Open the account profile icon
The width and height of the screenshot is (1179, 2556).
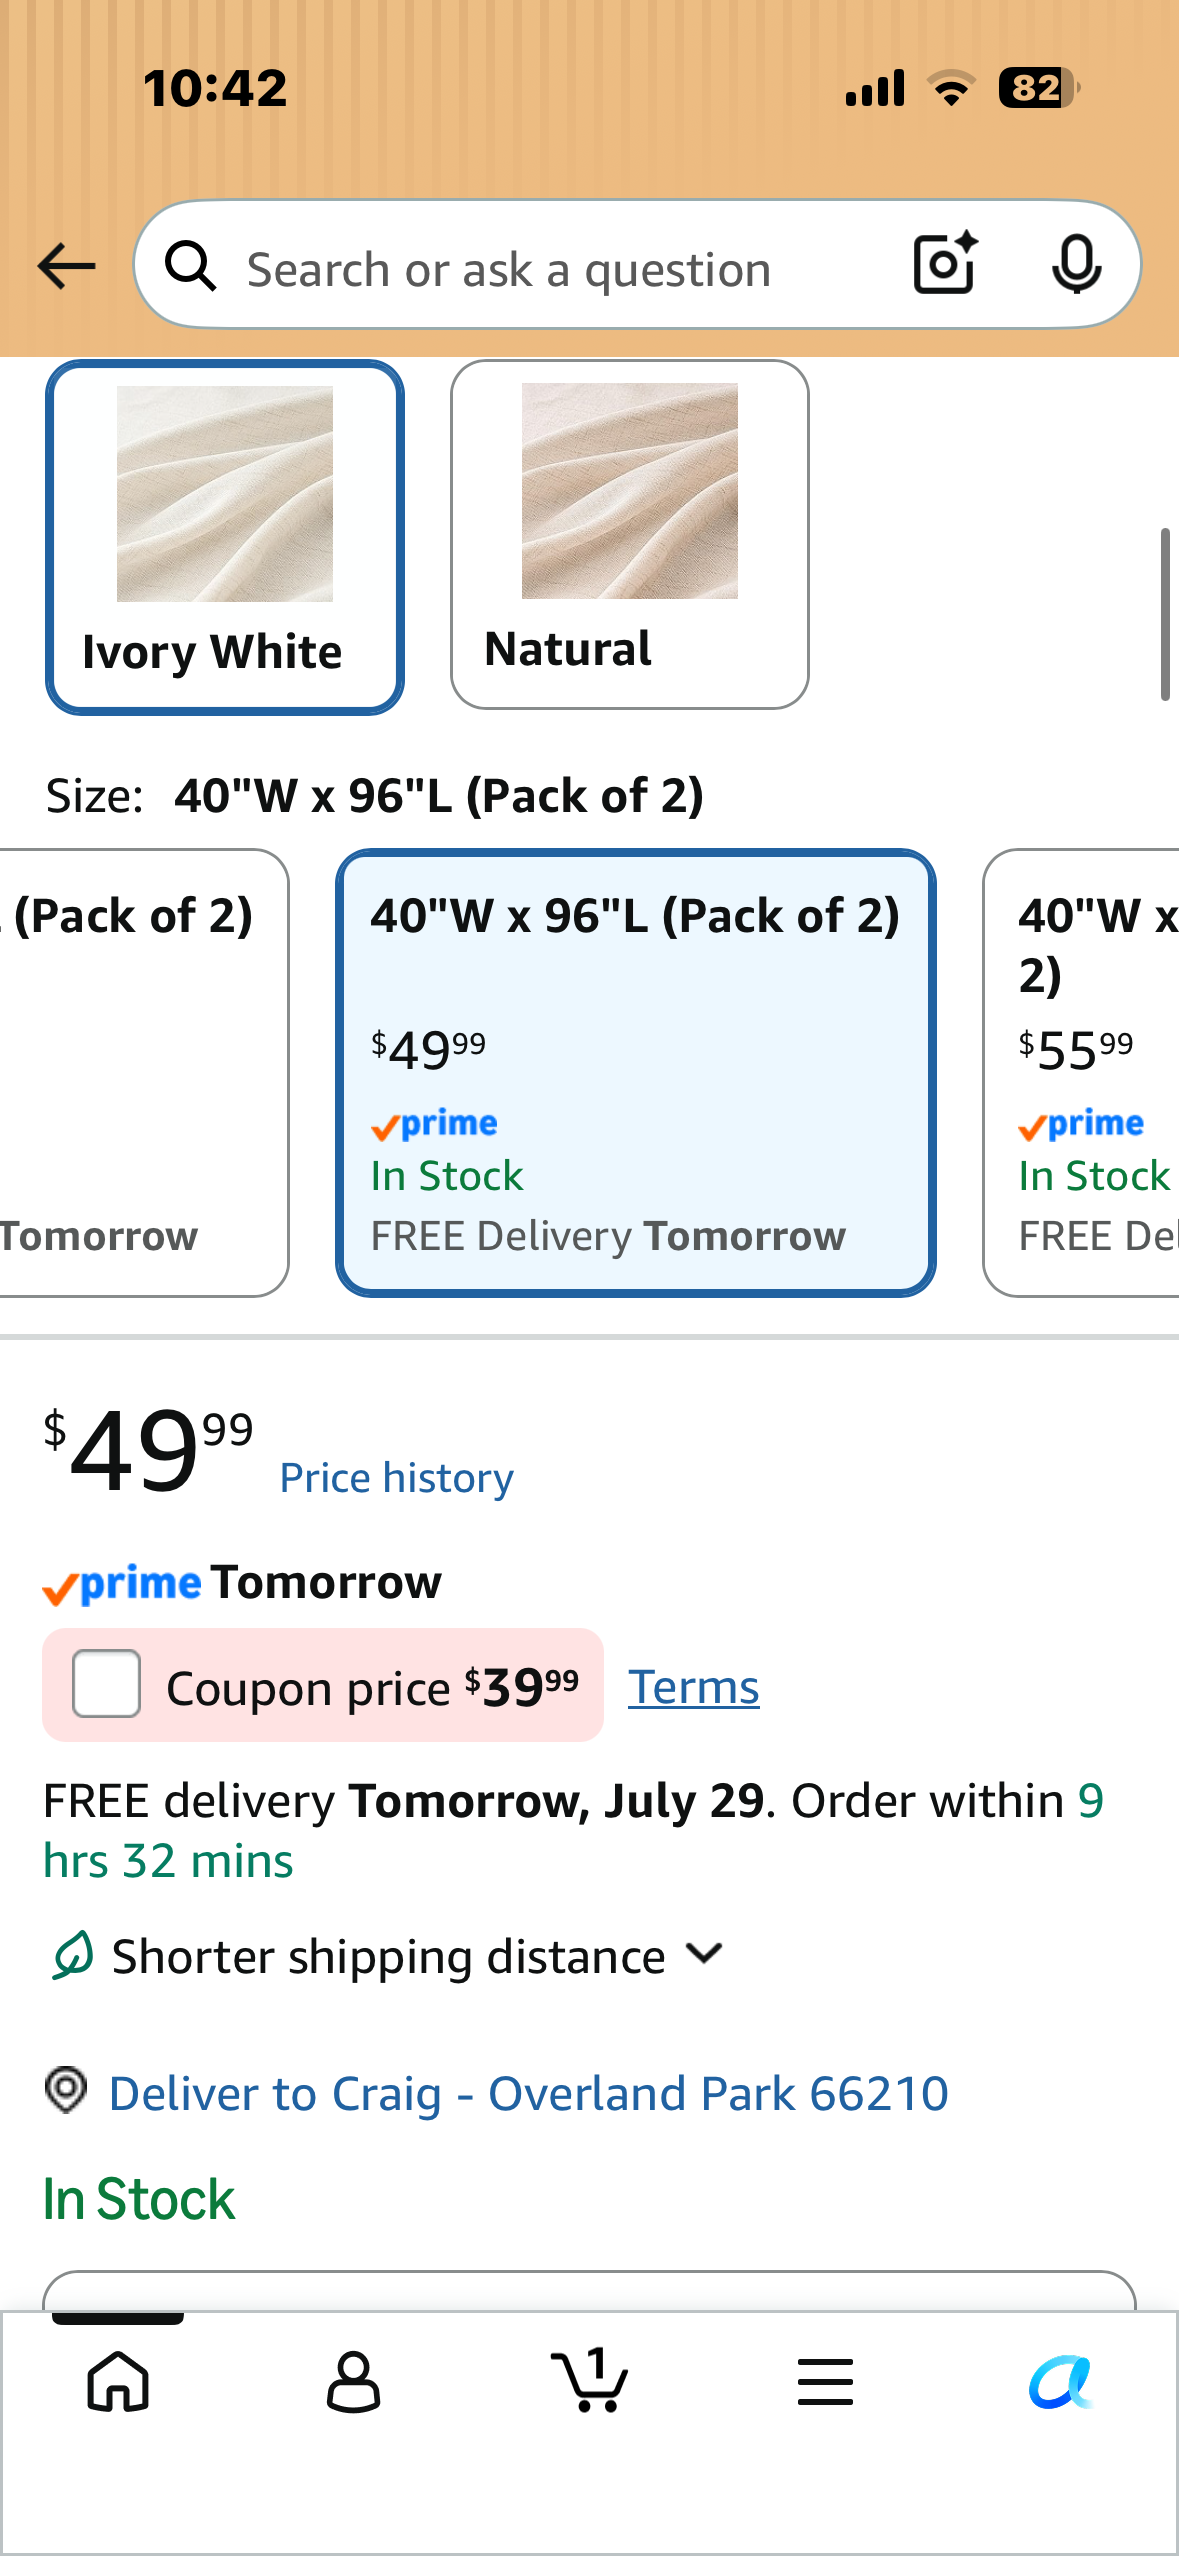pyautogui.click(x=353, y=2381)
